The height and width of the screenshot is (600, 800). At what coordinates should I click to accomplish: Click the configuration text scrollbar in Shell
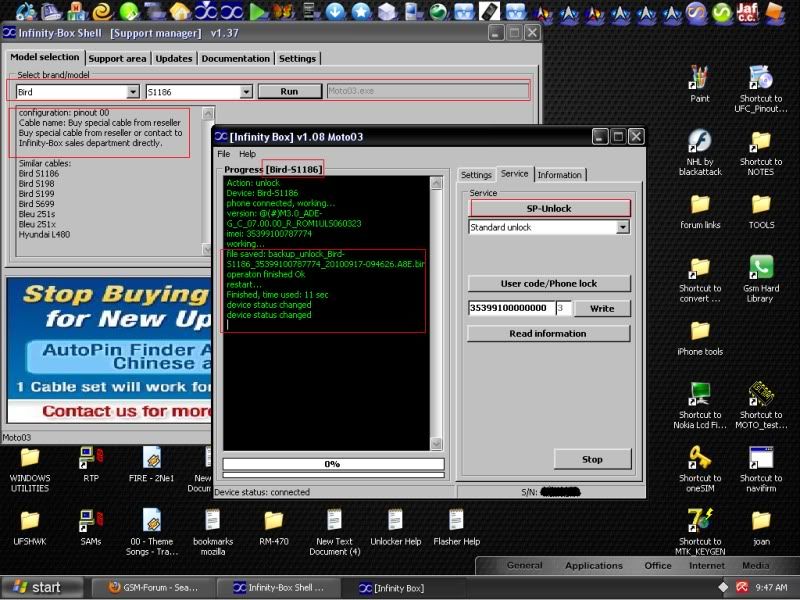click(x=208, y=181)
